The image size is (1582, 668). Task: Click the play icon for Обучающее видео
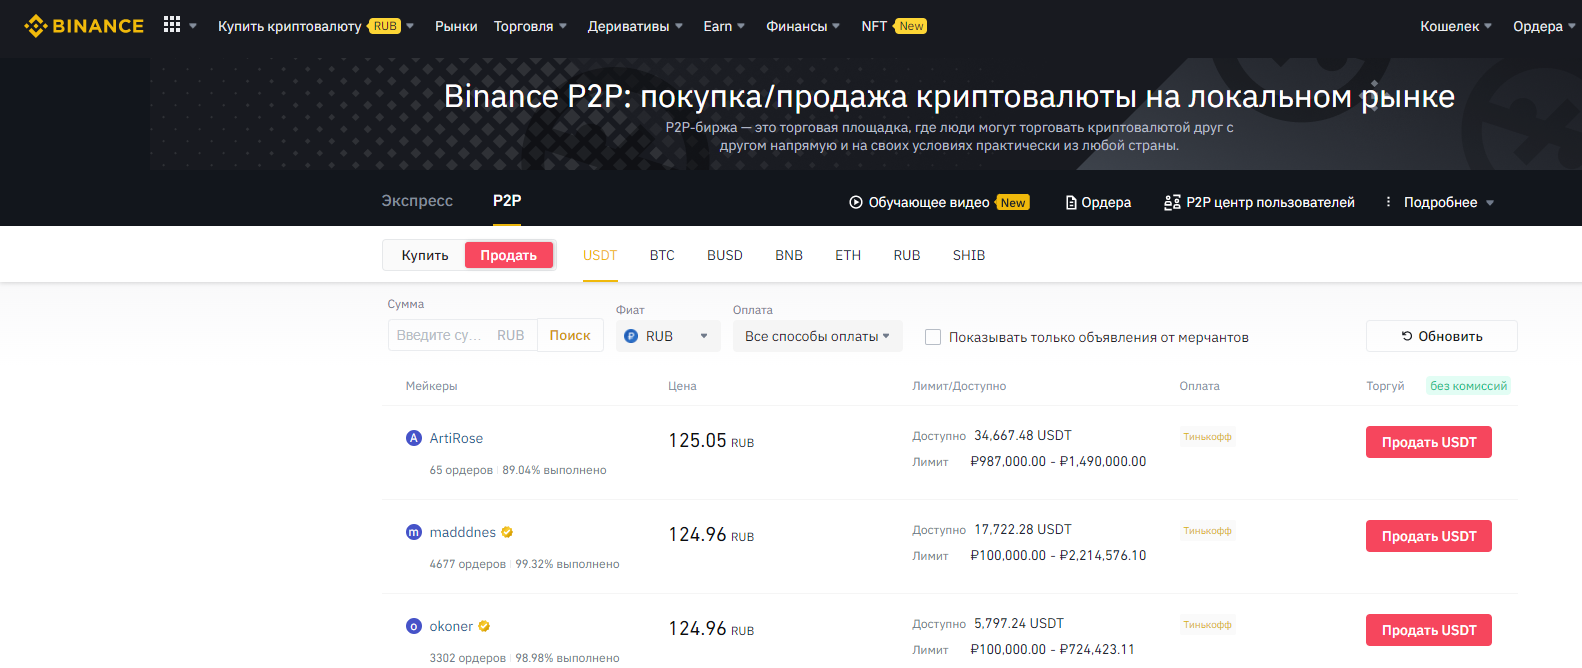coord(856,202)
